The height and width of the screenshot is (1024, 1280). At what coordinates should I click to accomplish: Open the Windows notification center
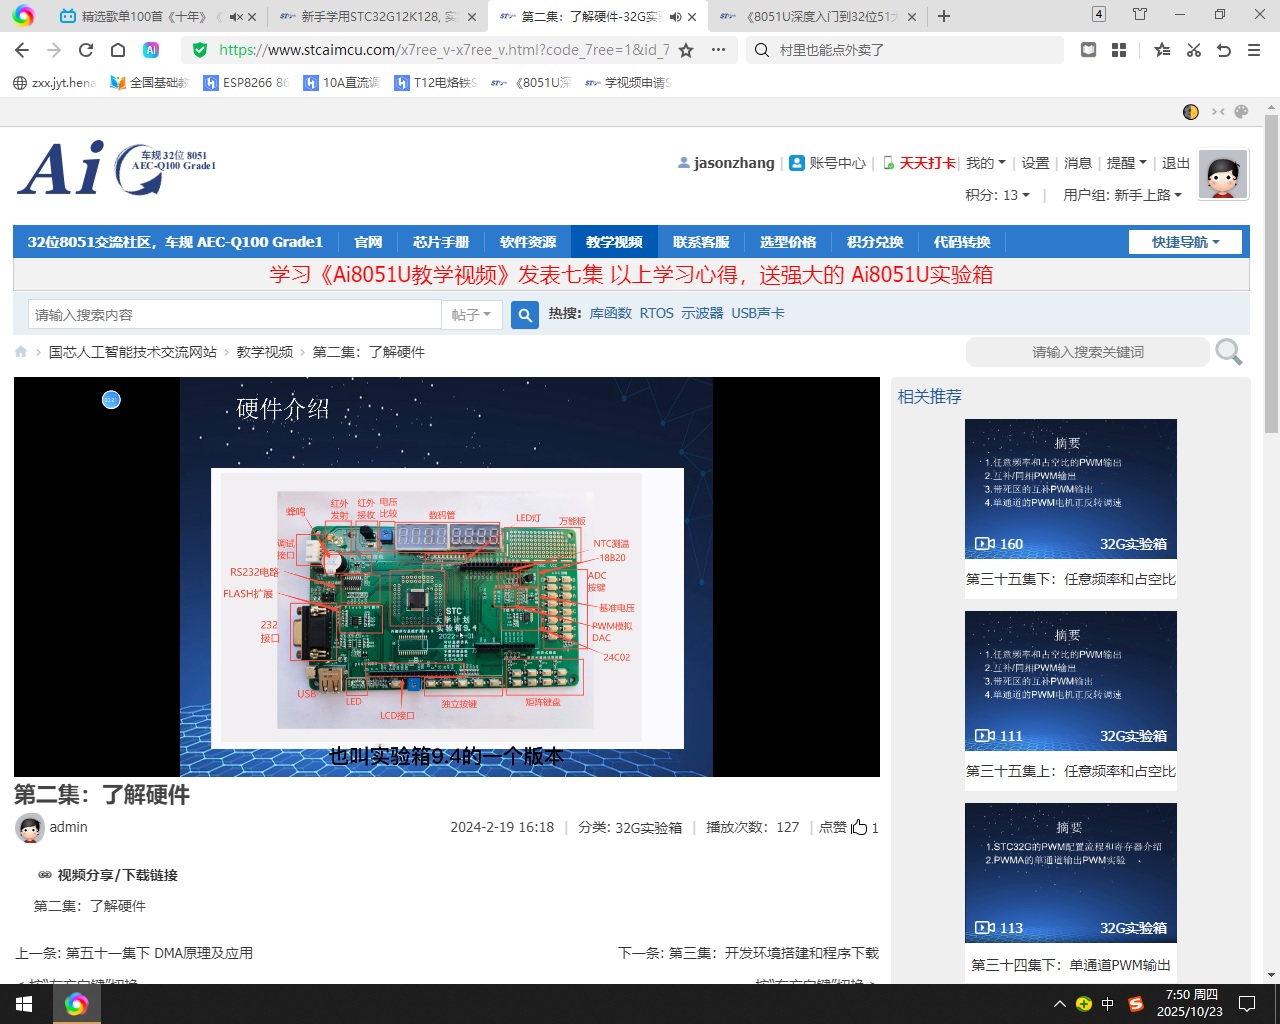click(x=1247, y=1004)
